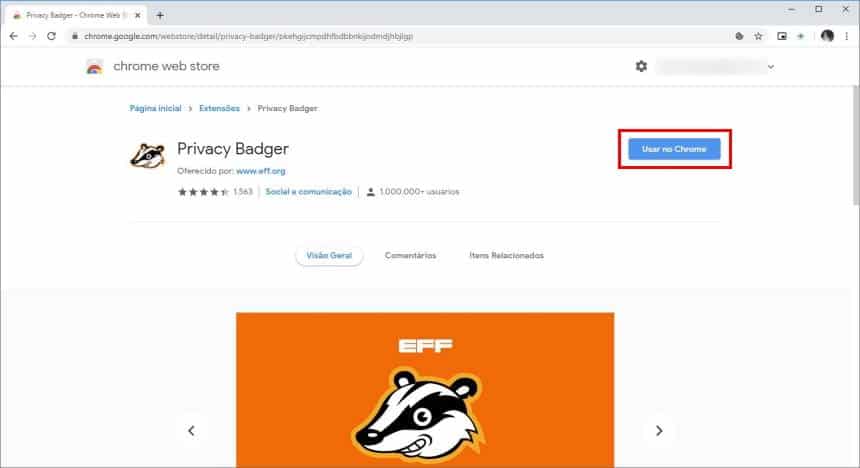Switch to the Visão Geral tab
This screenshot has width=860, height=468.
click(x=329, y=256)
